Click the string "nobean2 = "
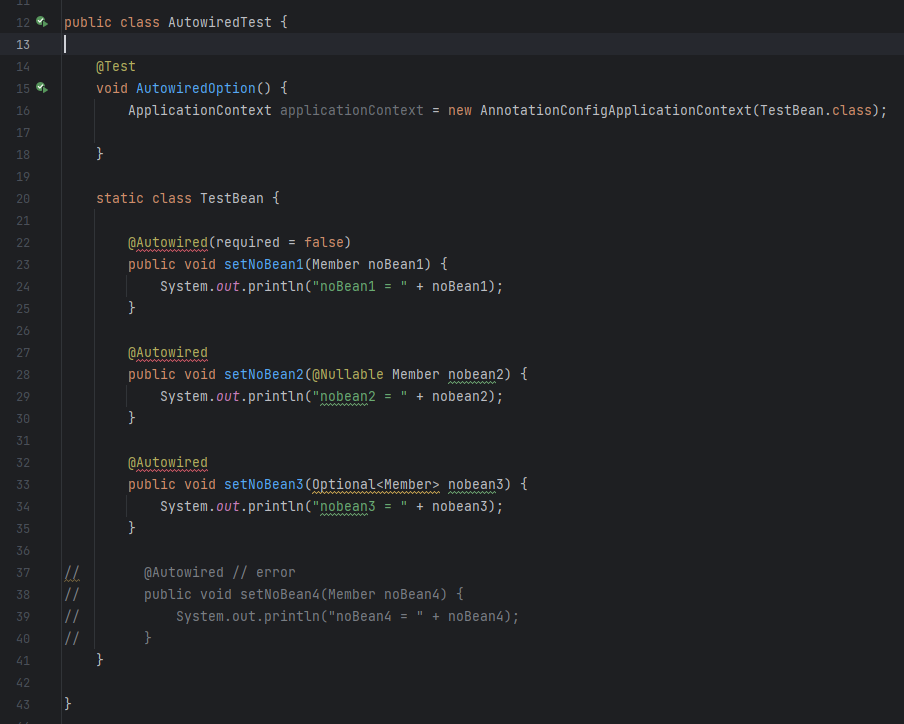 360,397
